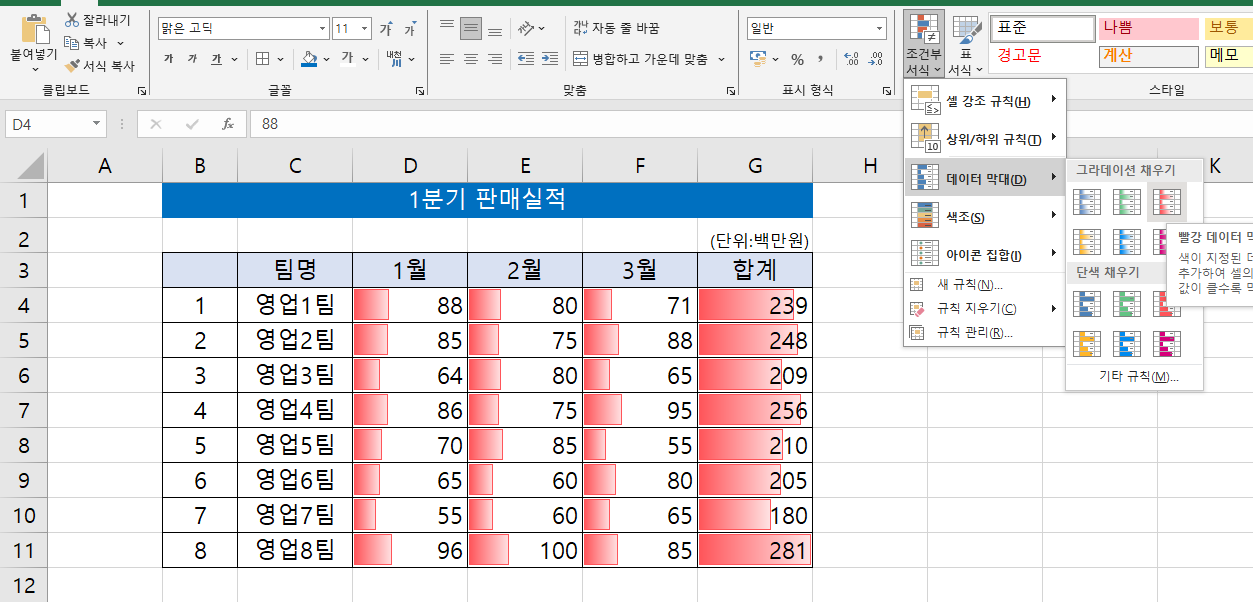Apply green gradient data bar
This screenshot has height=602, width=1253.
click(x=1127, y=203)
